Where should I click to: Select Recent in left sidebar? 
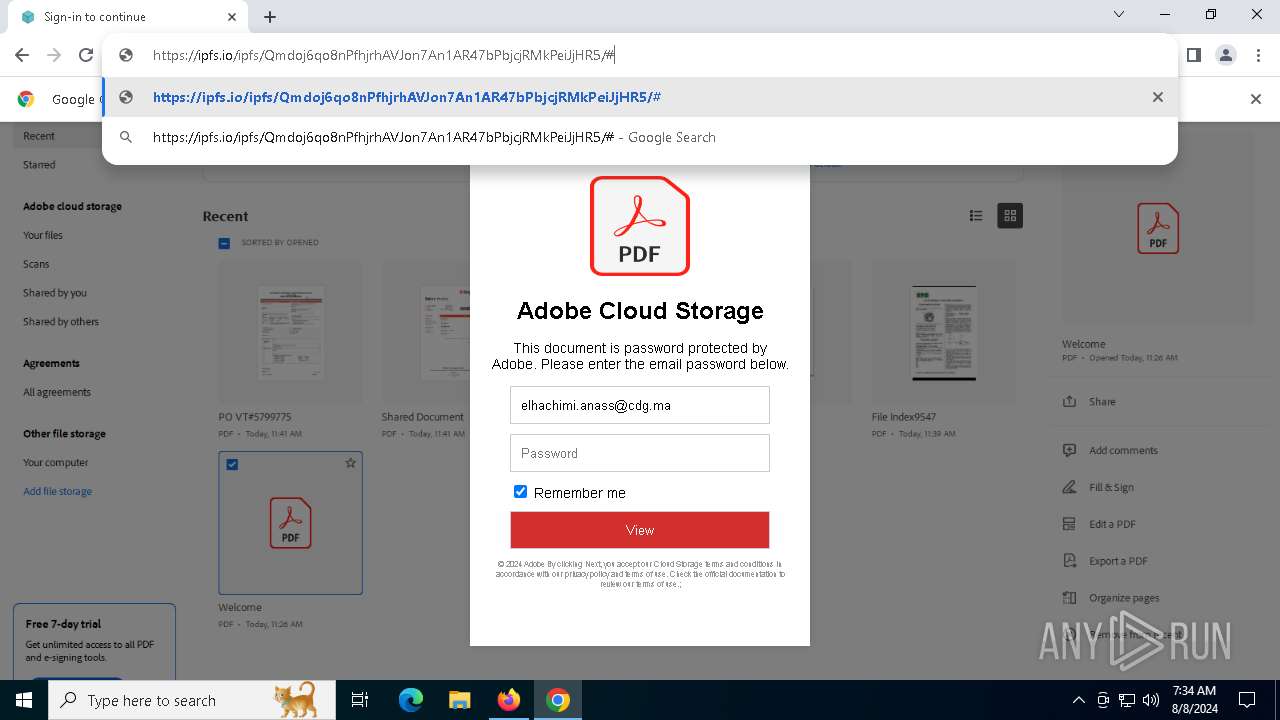point(39,136)
